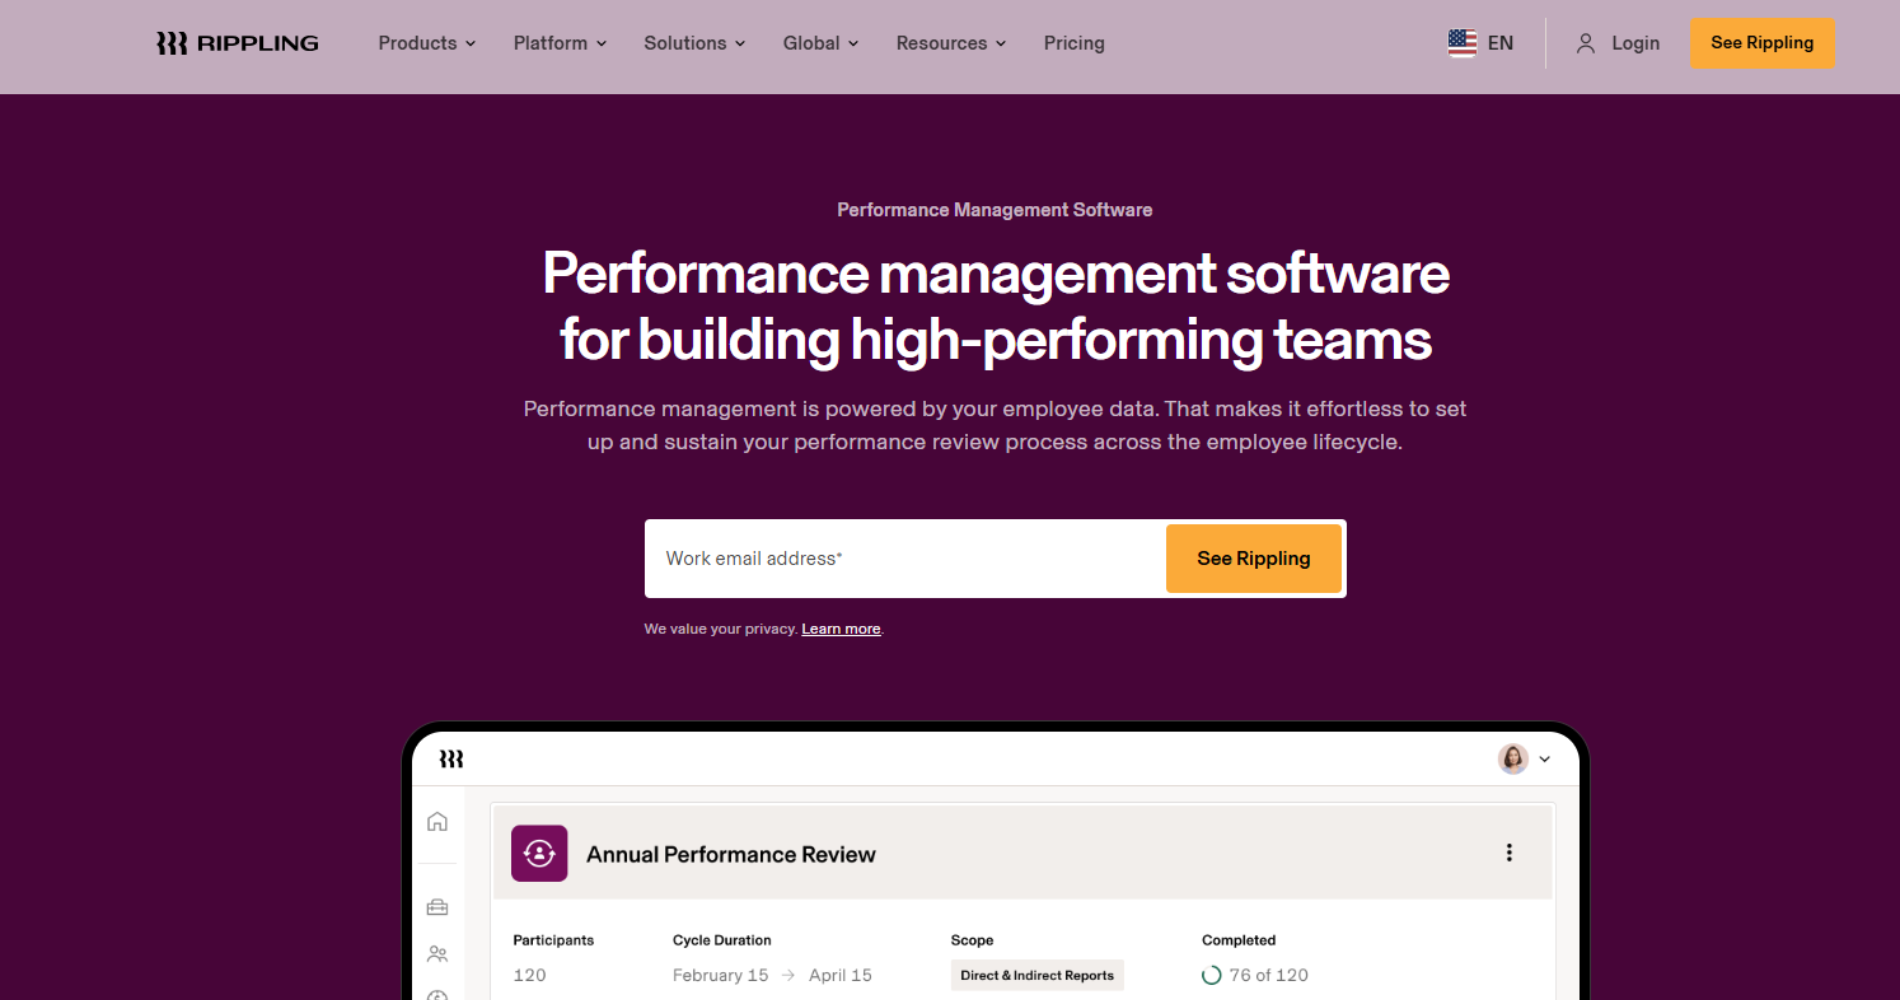Open the briefcase icon in the sidebar
Image resolution: width=1900 pixels, height=1000 pixels.
pyautogui.click(x=437, y=907)
